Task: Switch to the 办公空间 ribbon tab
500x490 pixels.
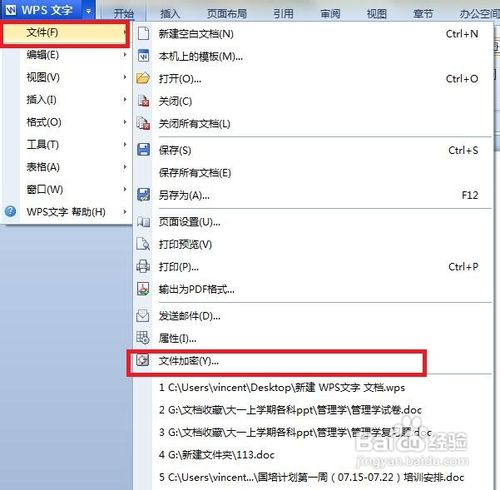Action: pyautogui.click(x=479, y=14)
